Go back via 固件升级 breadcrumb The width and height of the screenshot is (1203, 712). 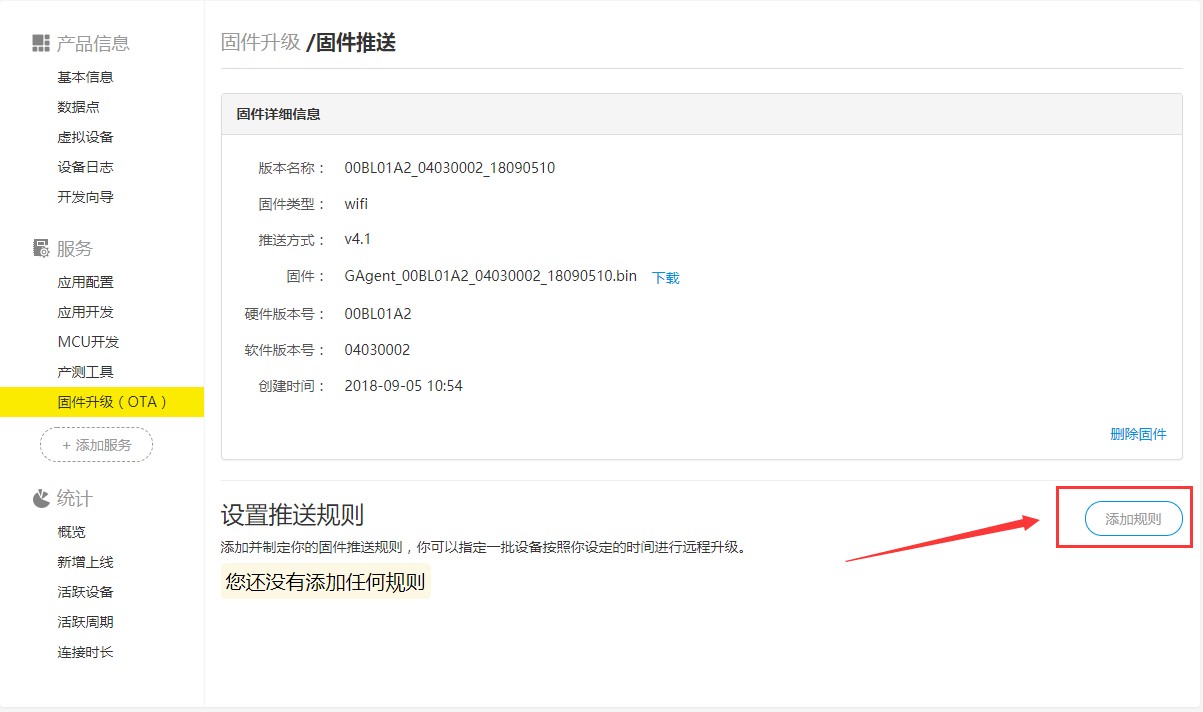(260, 42)
